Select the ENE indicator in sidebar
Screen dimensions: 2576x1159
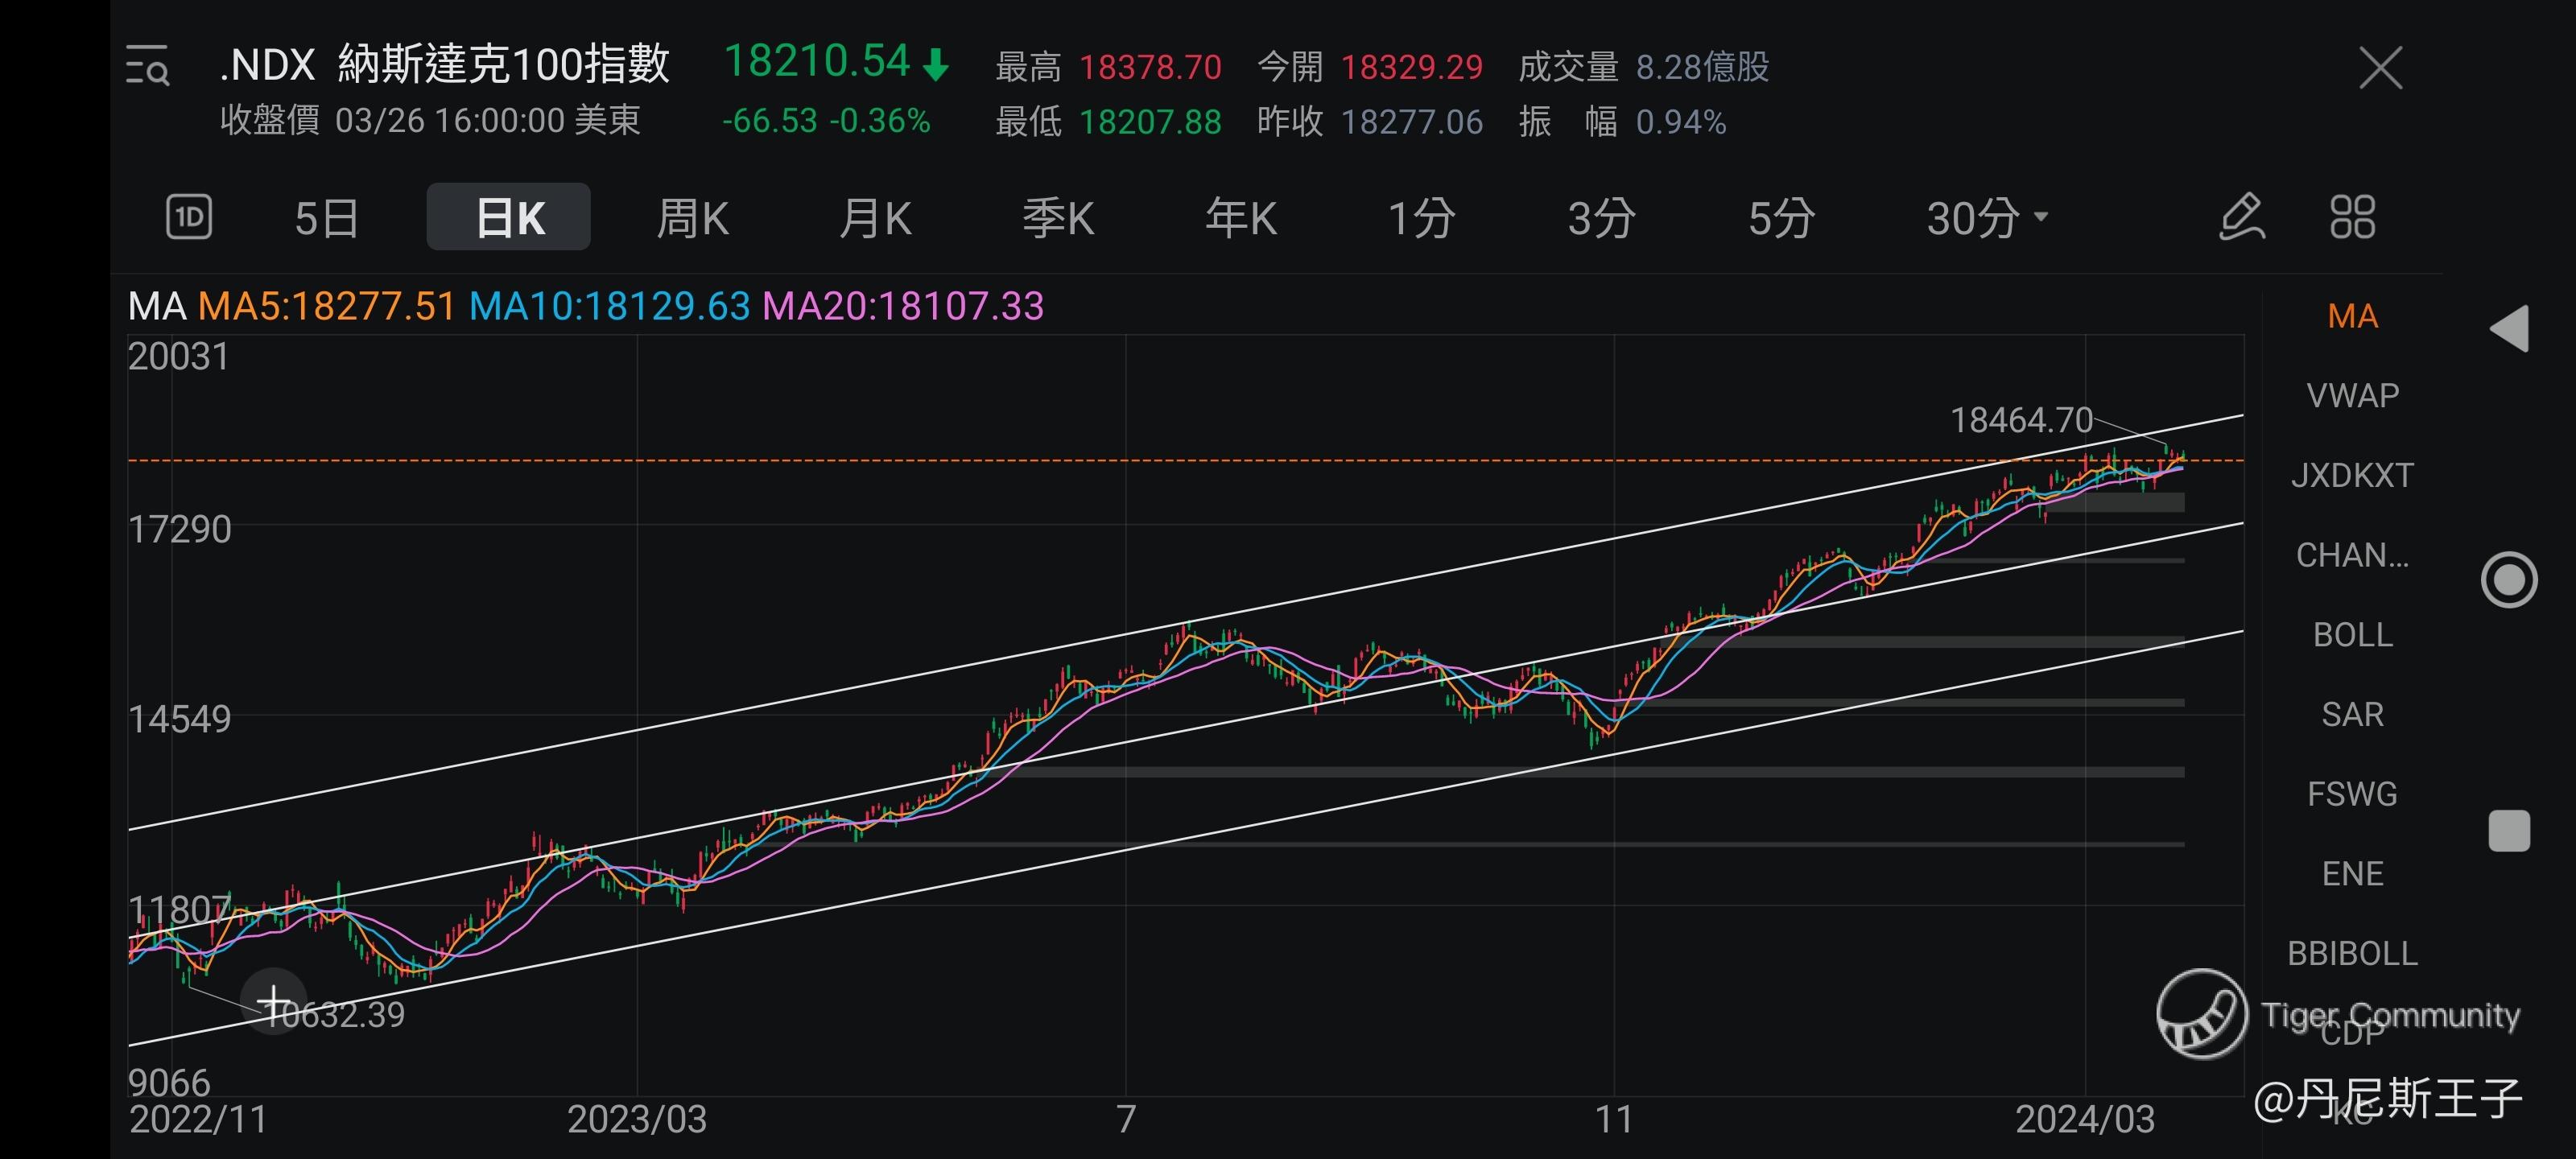[x=2352, y=874]
